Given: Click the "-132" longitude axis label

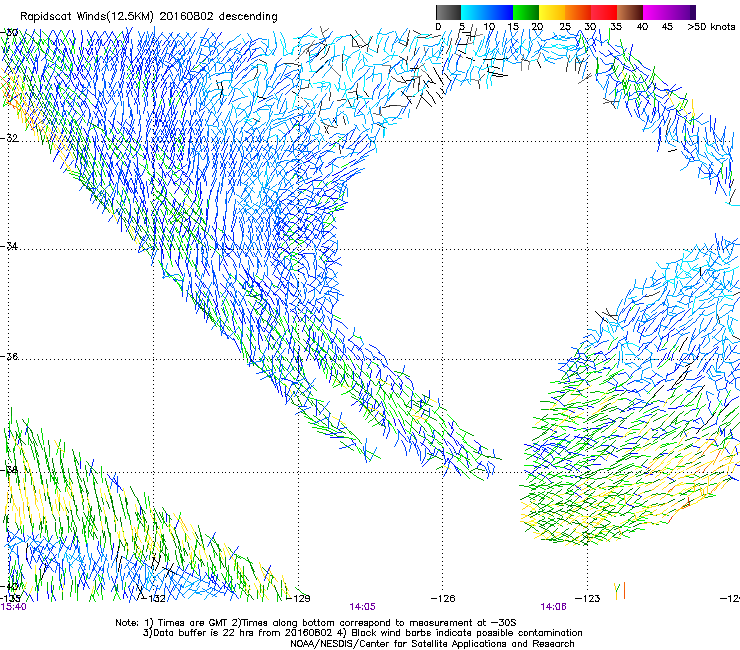Looking at the screenshot, I should (x=154, y=599).
